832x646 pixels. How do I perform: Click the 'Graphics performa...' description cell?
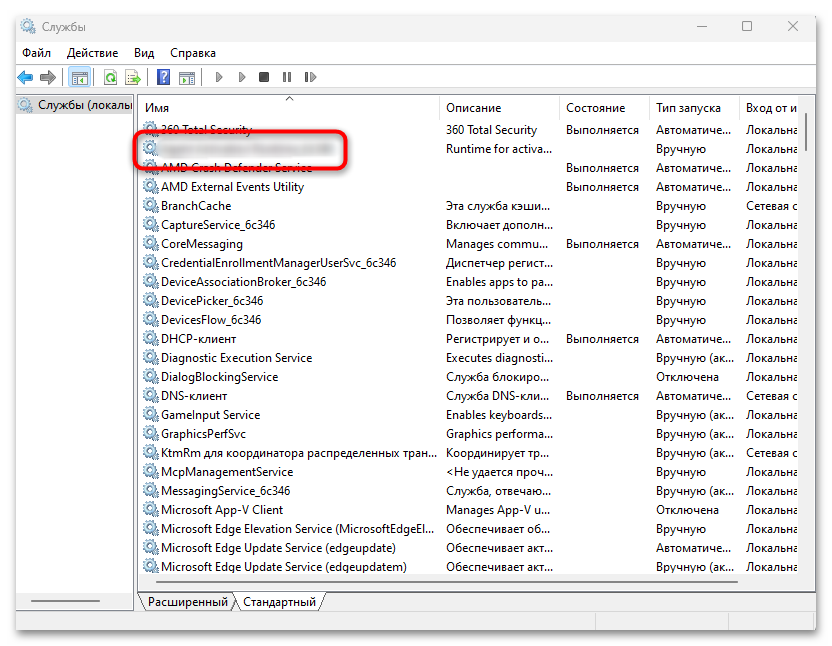click(499, 434)
